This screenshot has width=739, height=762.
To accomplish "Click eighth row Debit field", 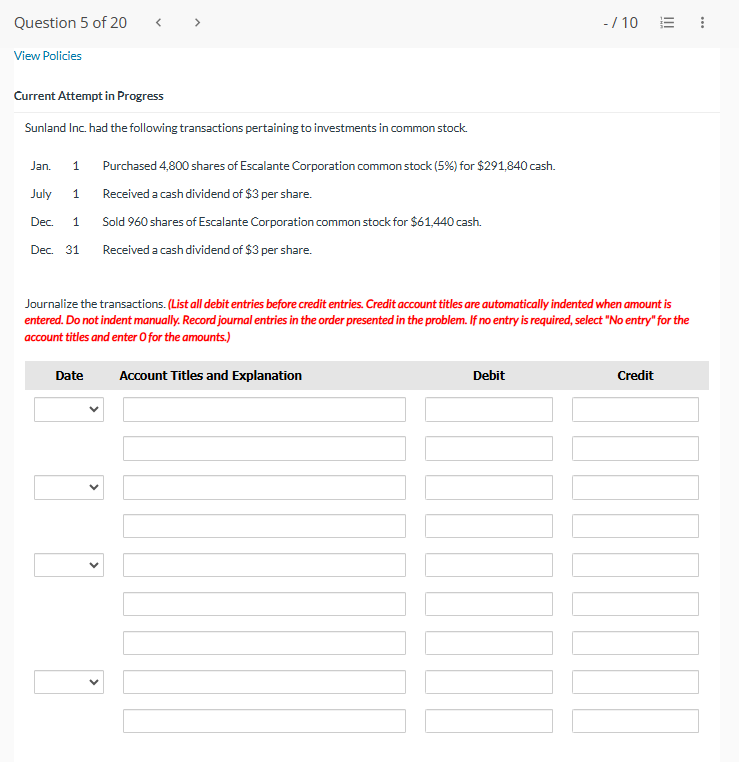I will [489, 682].
